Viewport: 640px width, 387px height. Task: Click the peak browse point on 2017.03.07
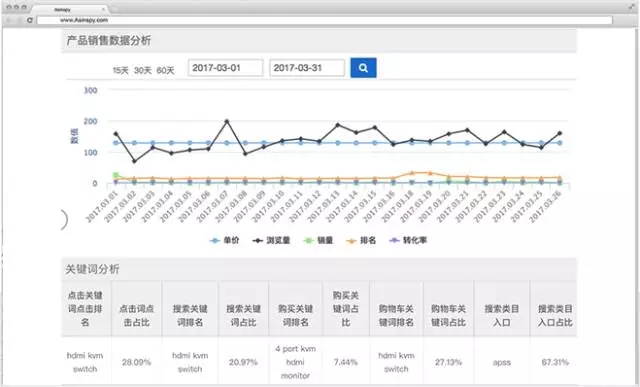point(227,122)
